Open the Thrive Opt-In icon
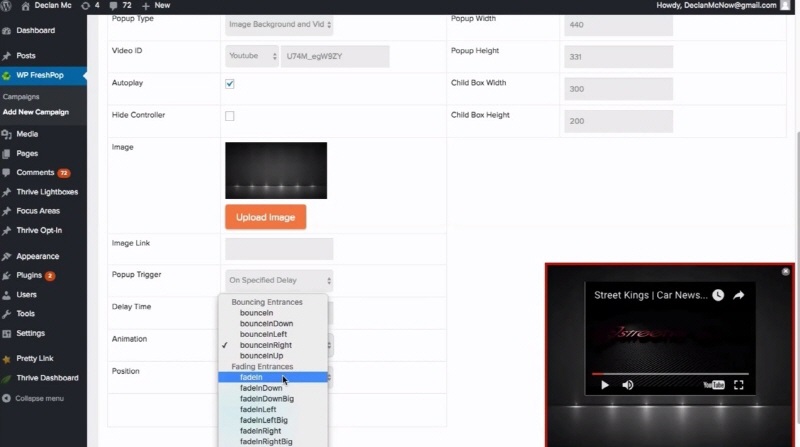Screen dimensions: 800x447 [7, 231]
